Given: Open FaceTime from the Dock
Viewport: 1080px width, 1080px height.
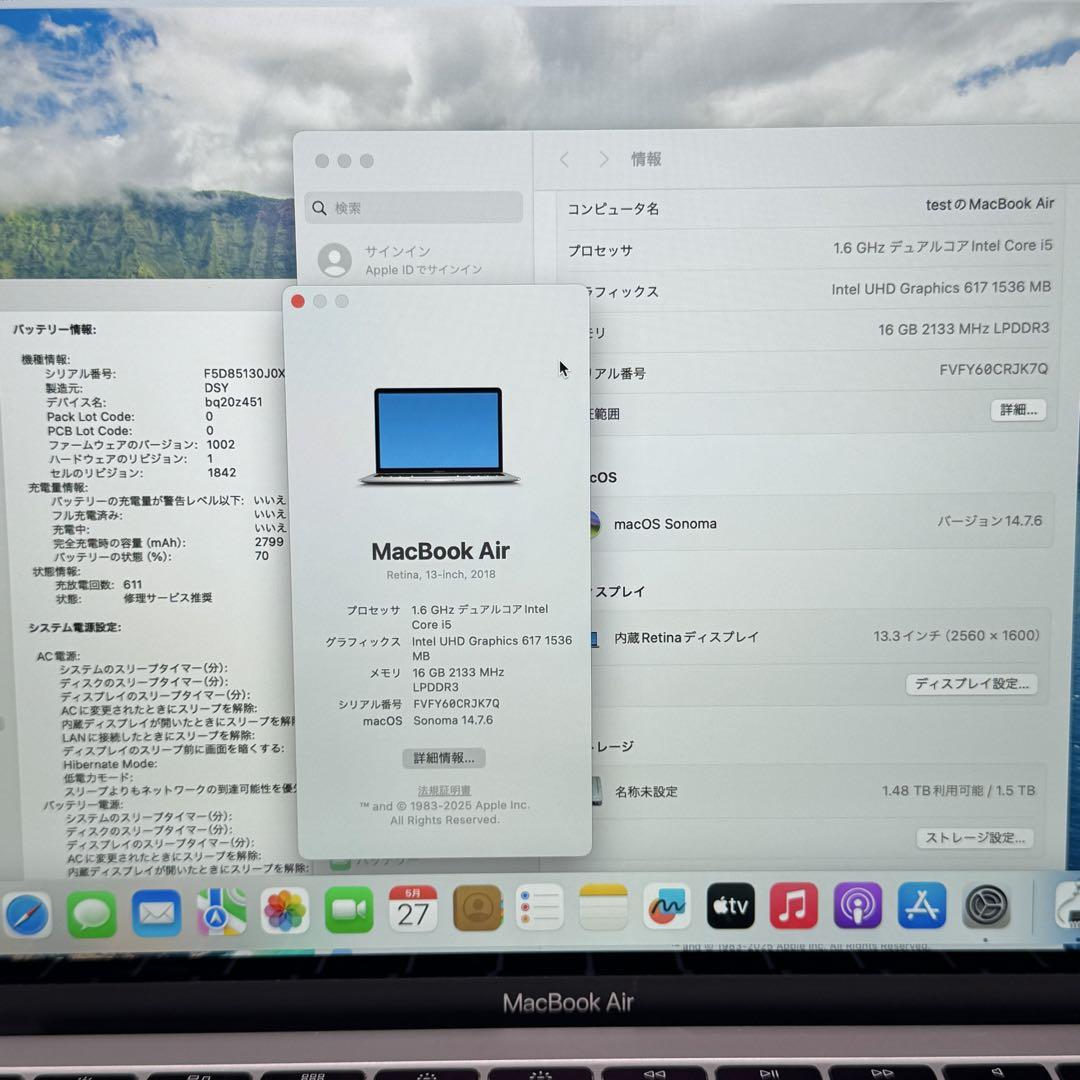Looking at the screenshot, I should pos(349,910).
